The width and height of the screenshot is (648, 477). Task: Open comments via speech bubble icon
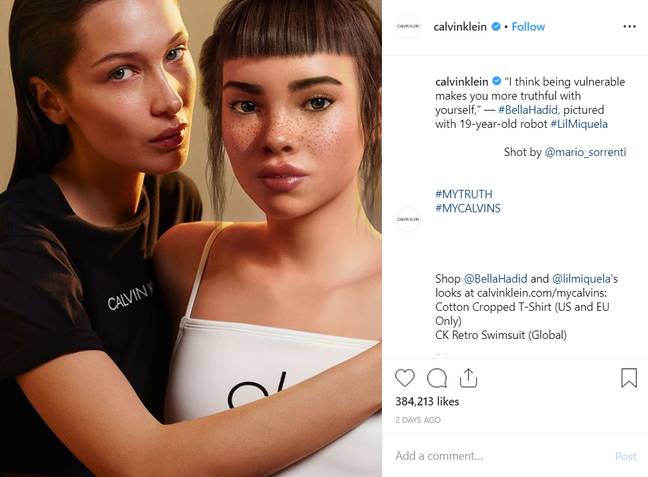437,378
